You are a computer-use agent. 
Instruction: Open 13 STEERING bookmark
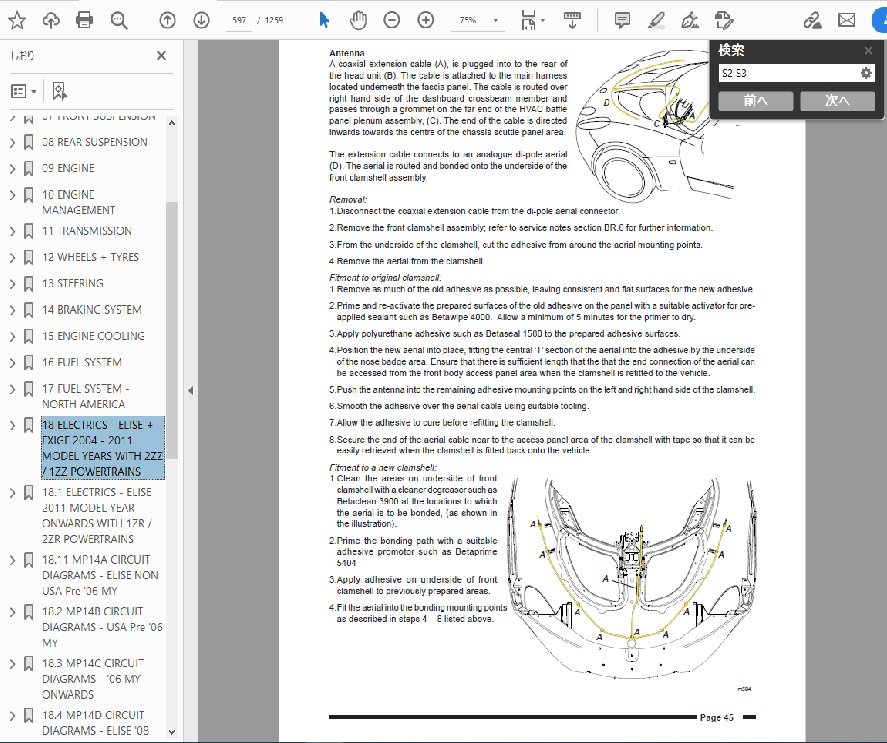(72, 284)
